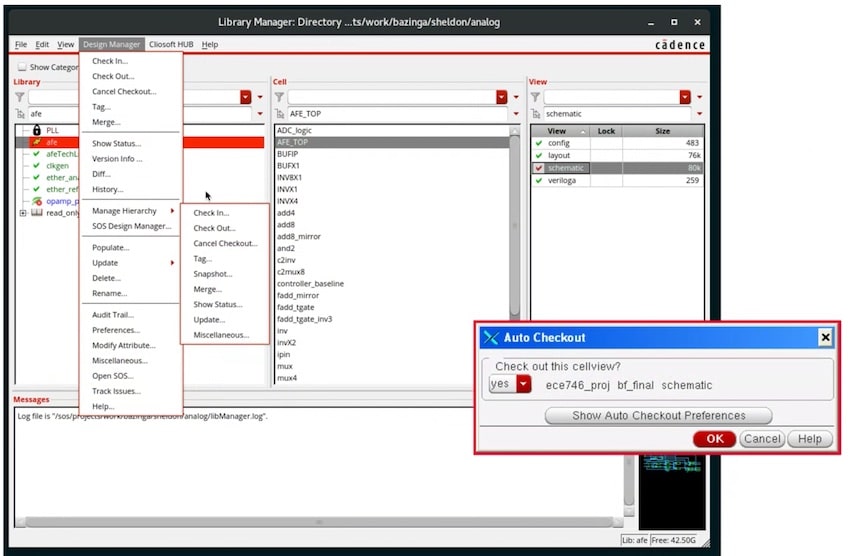Open the Edit menu

(x=42, y=44)
